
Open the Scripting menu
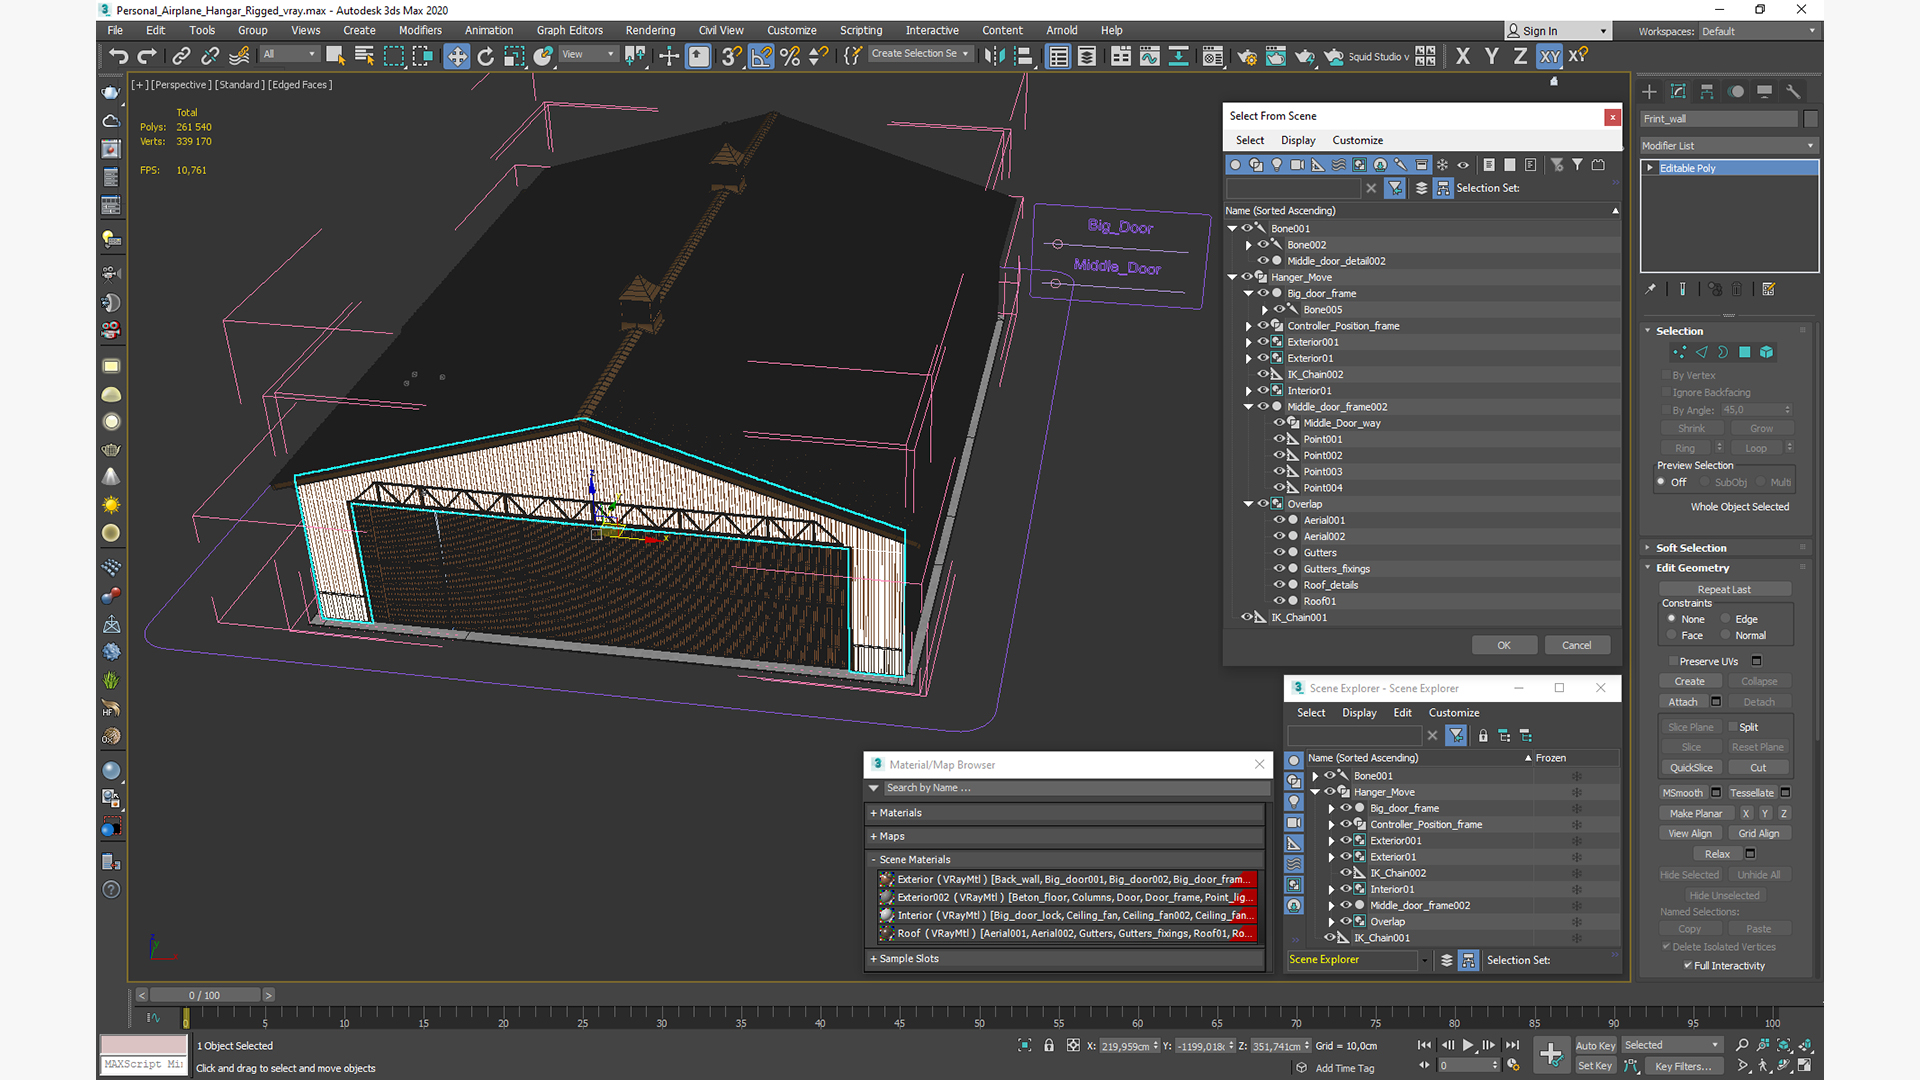[861, 30]
